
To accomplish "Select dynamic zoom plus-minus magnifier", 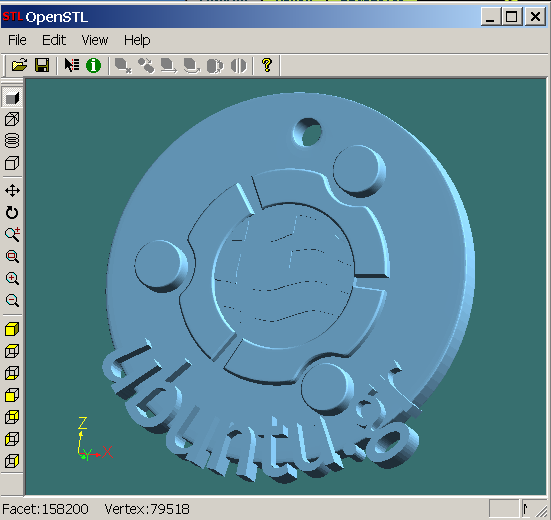I will click(13, 234).
